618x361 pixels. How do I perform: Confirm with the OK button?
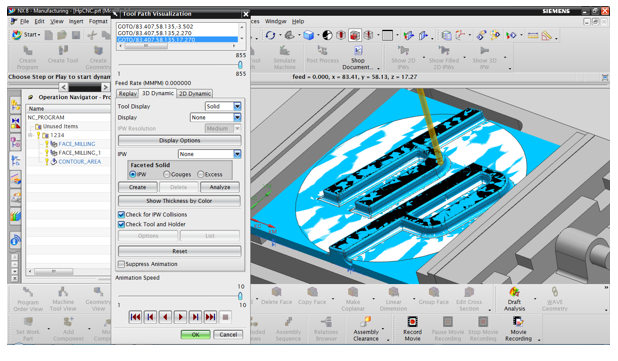click(x=195, y=335)
